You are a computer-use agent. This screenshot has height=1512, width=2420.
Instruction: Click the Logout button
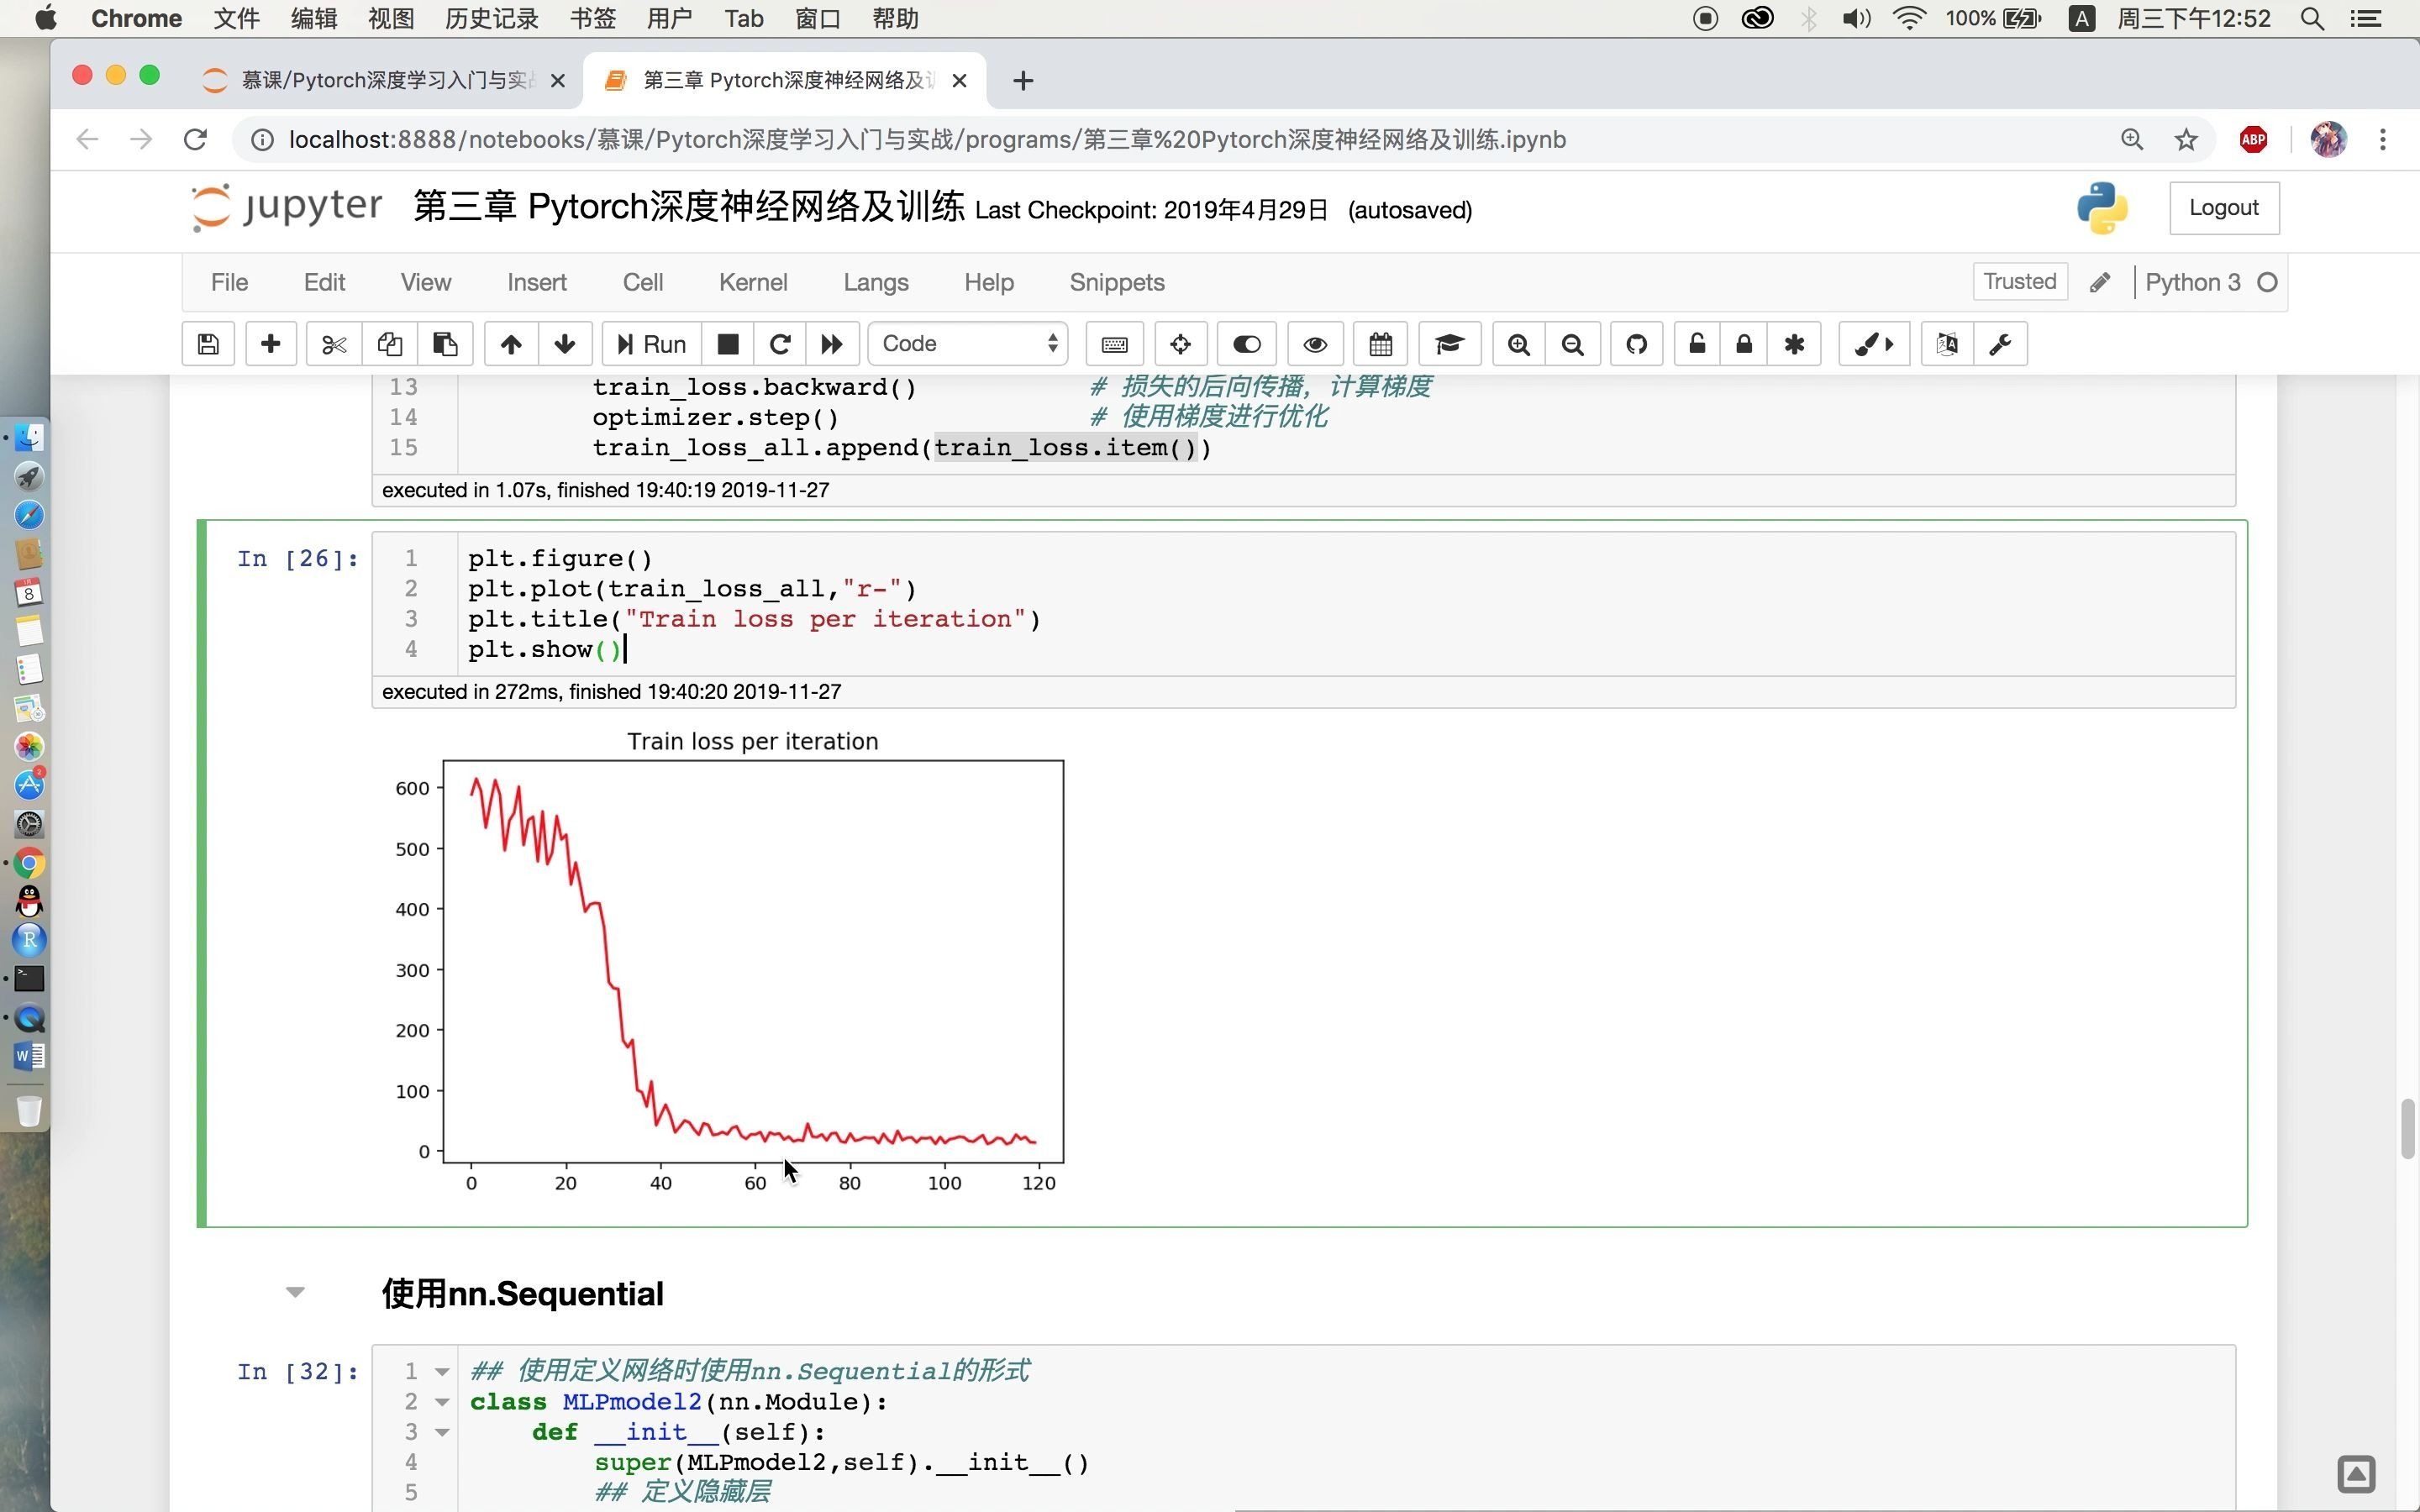point(2223,208)
